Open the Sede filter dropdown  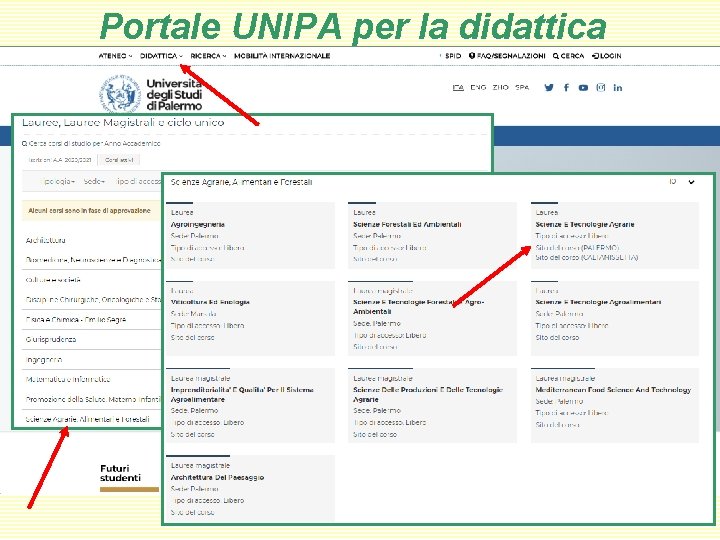point(94,181)
